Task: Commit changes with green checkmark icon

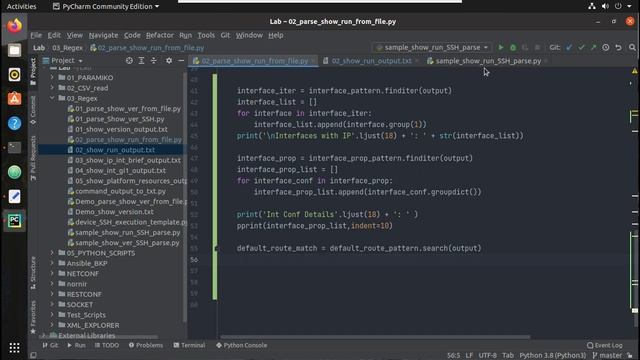Action: tap(581, 48)
